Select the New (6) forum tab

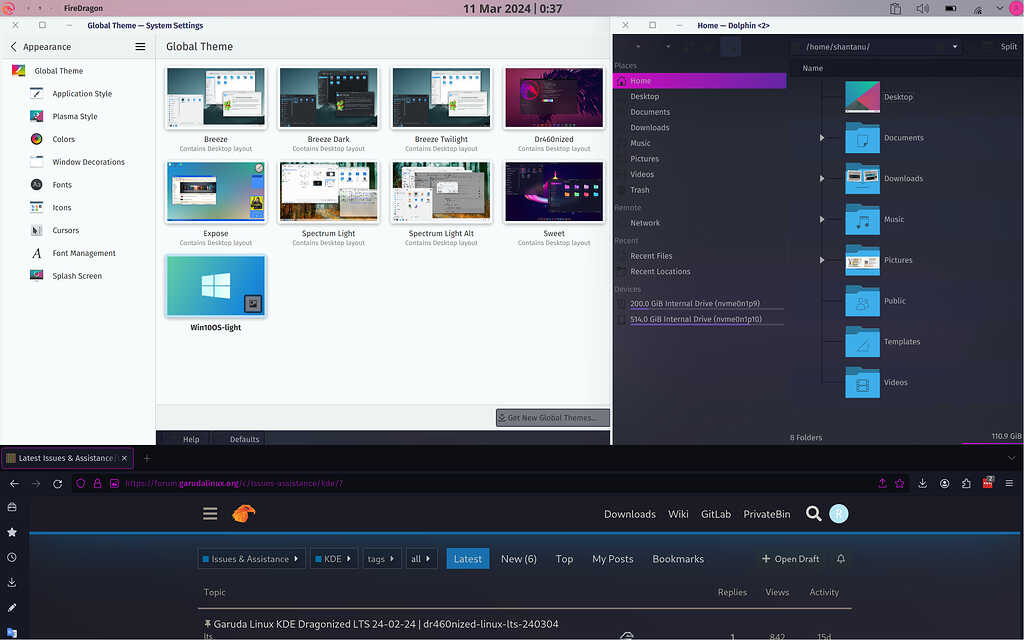[518, 559]
